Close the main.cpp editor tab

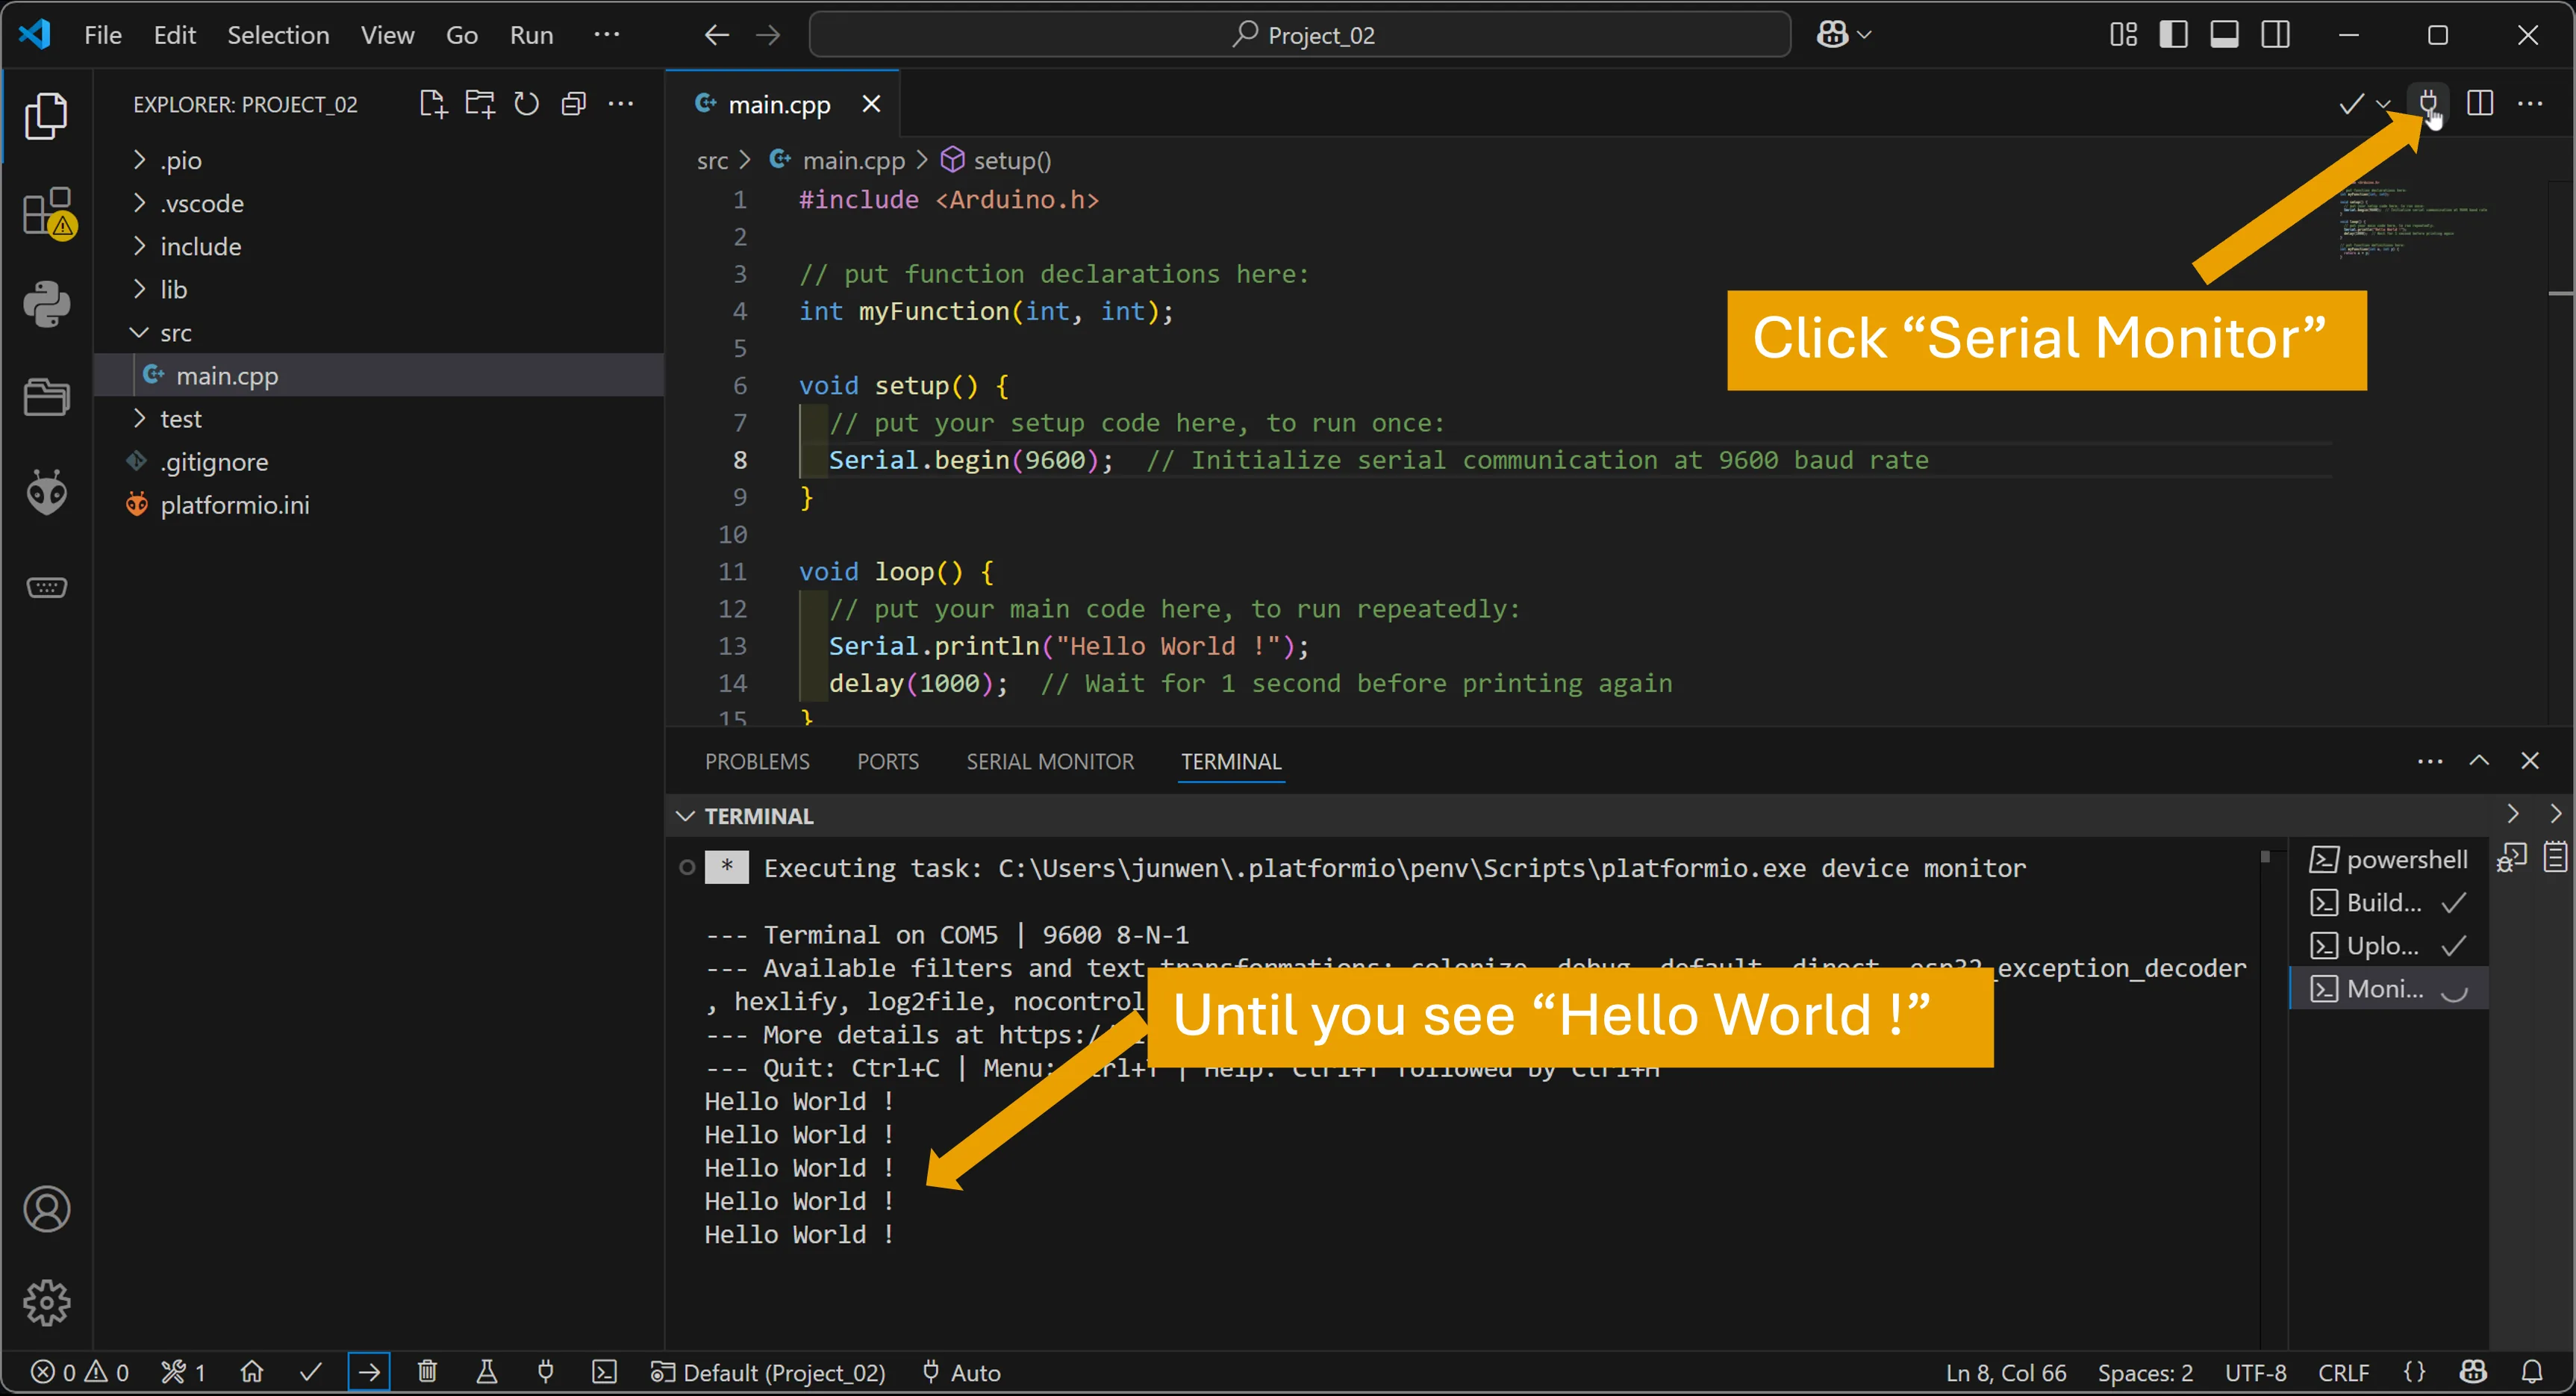[871, 104]
